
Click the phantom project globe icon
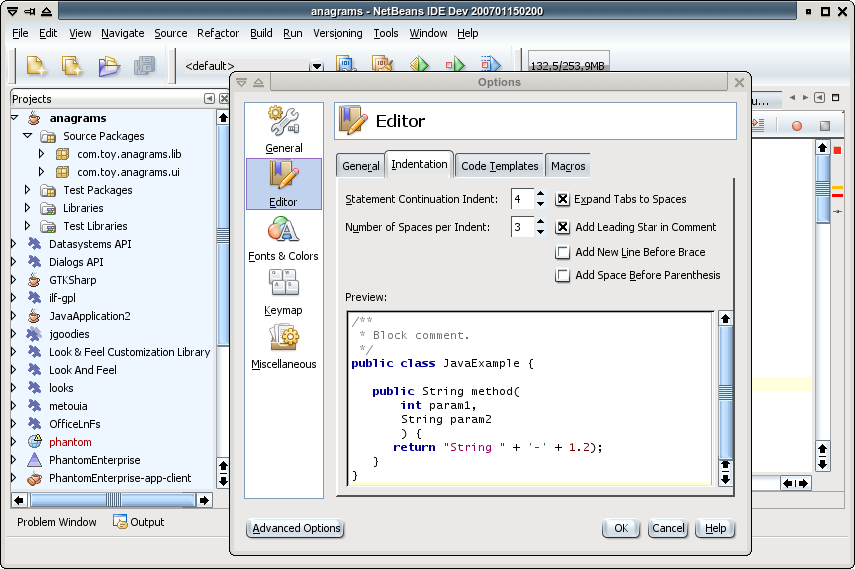click(34, 441)
